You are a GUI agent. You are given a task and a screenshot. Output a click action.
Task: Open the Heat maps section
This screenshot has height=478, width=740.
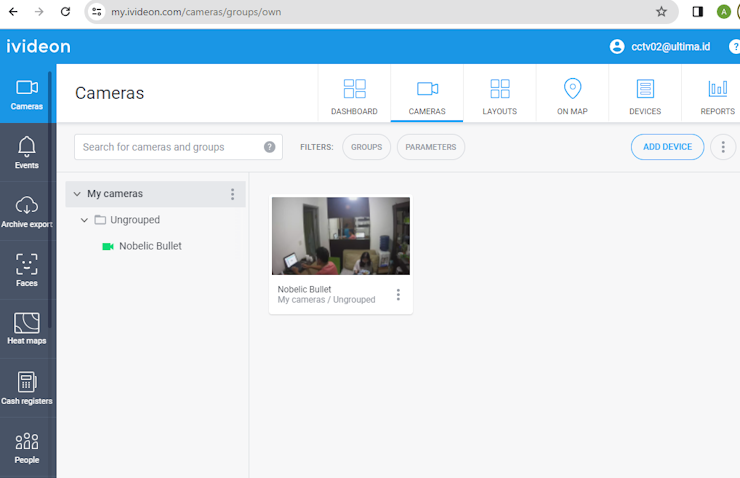click(x=27, y=328)
